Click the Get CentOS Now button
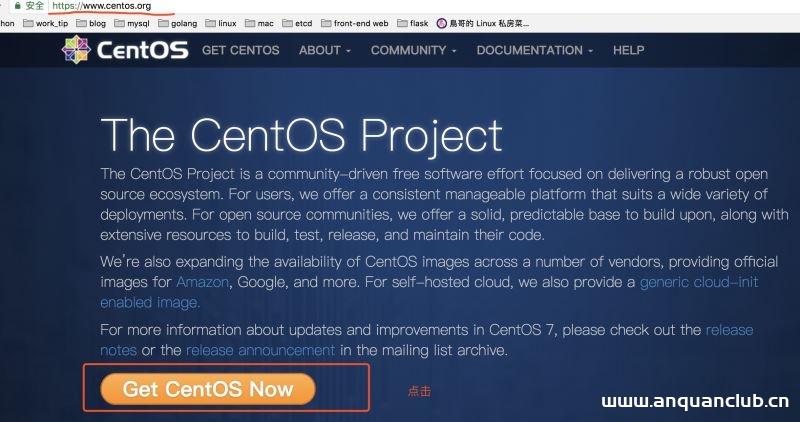This screenshot has width=800, height=422. 208,389
